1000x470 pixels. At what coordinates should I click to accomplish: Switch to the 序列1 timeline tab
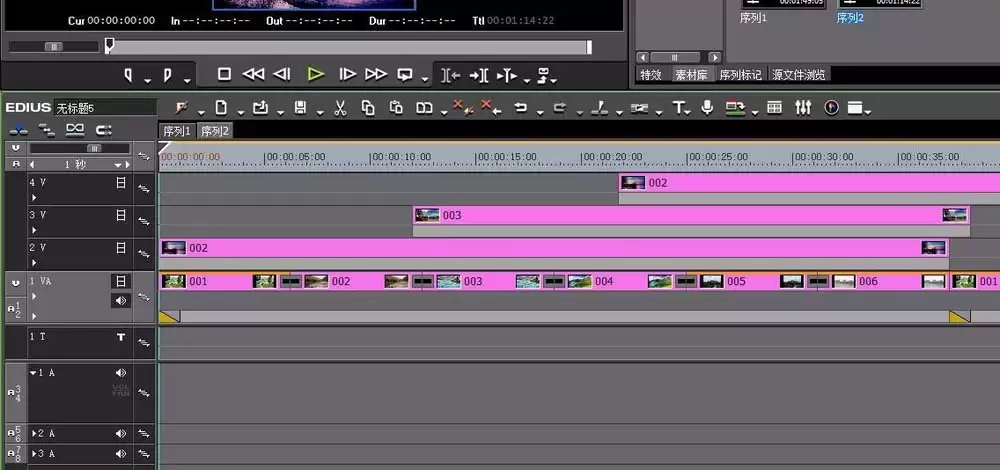click(x=177, y=131)
